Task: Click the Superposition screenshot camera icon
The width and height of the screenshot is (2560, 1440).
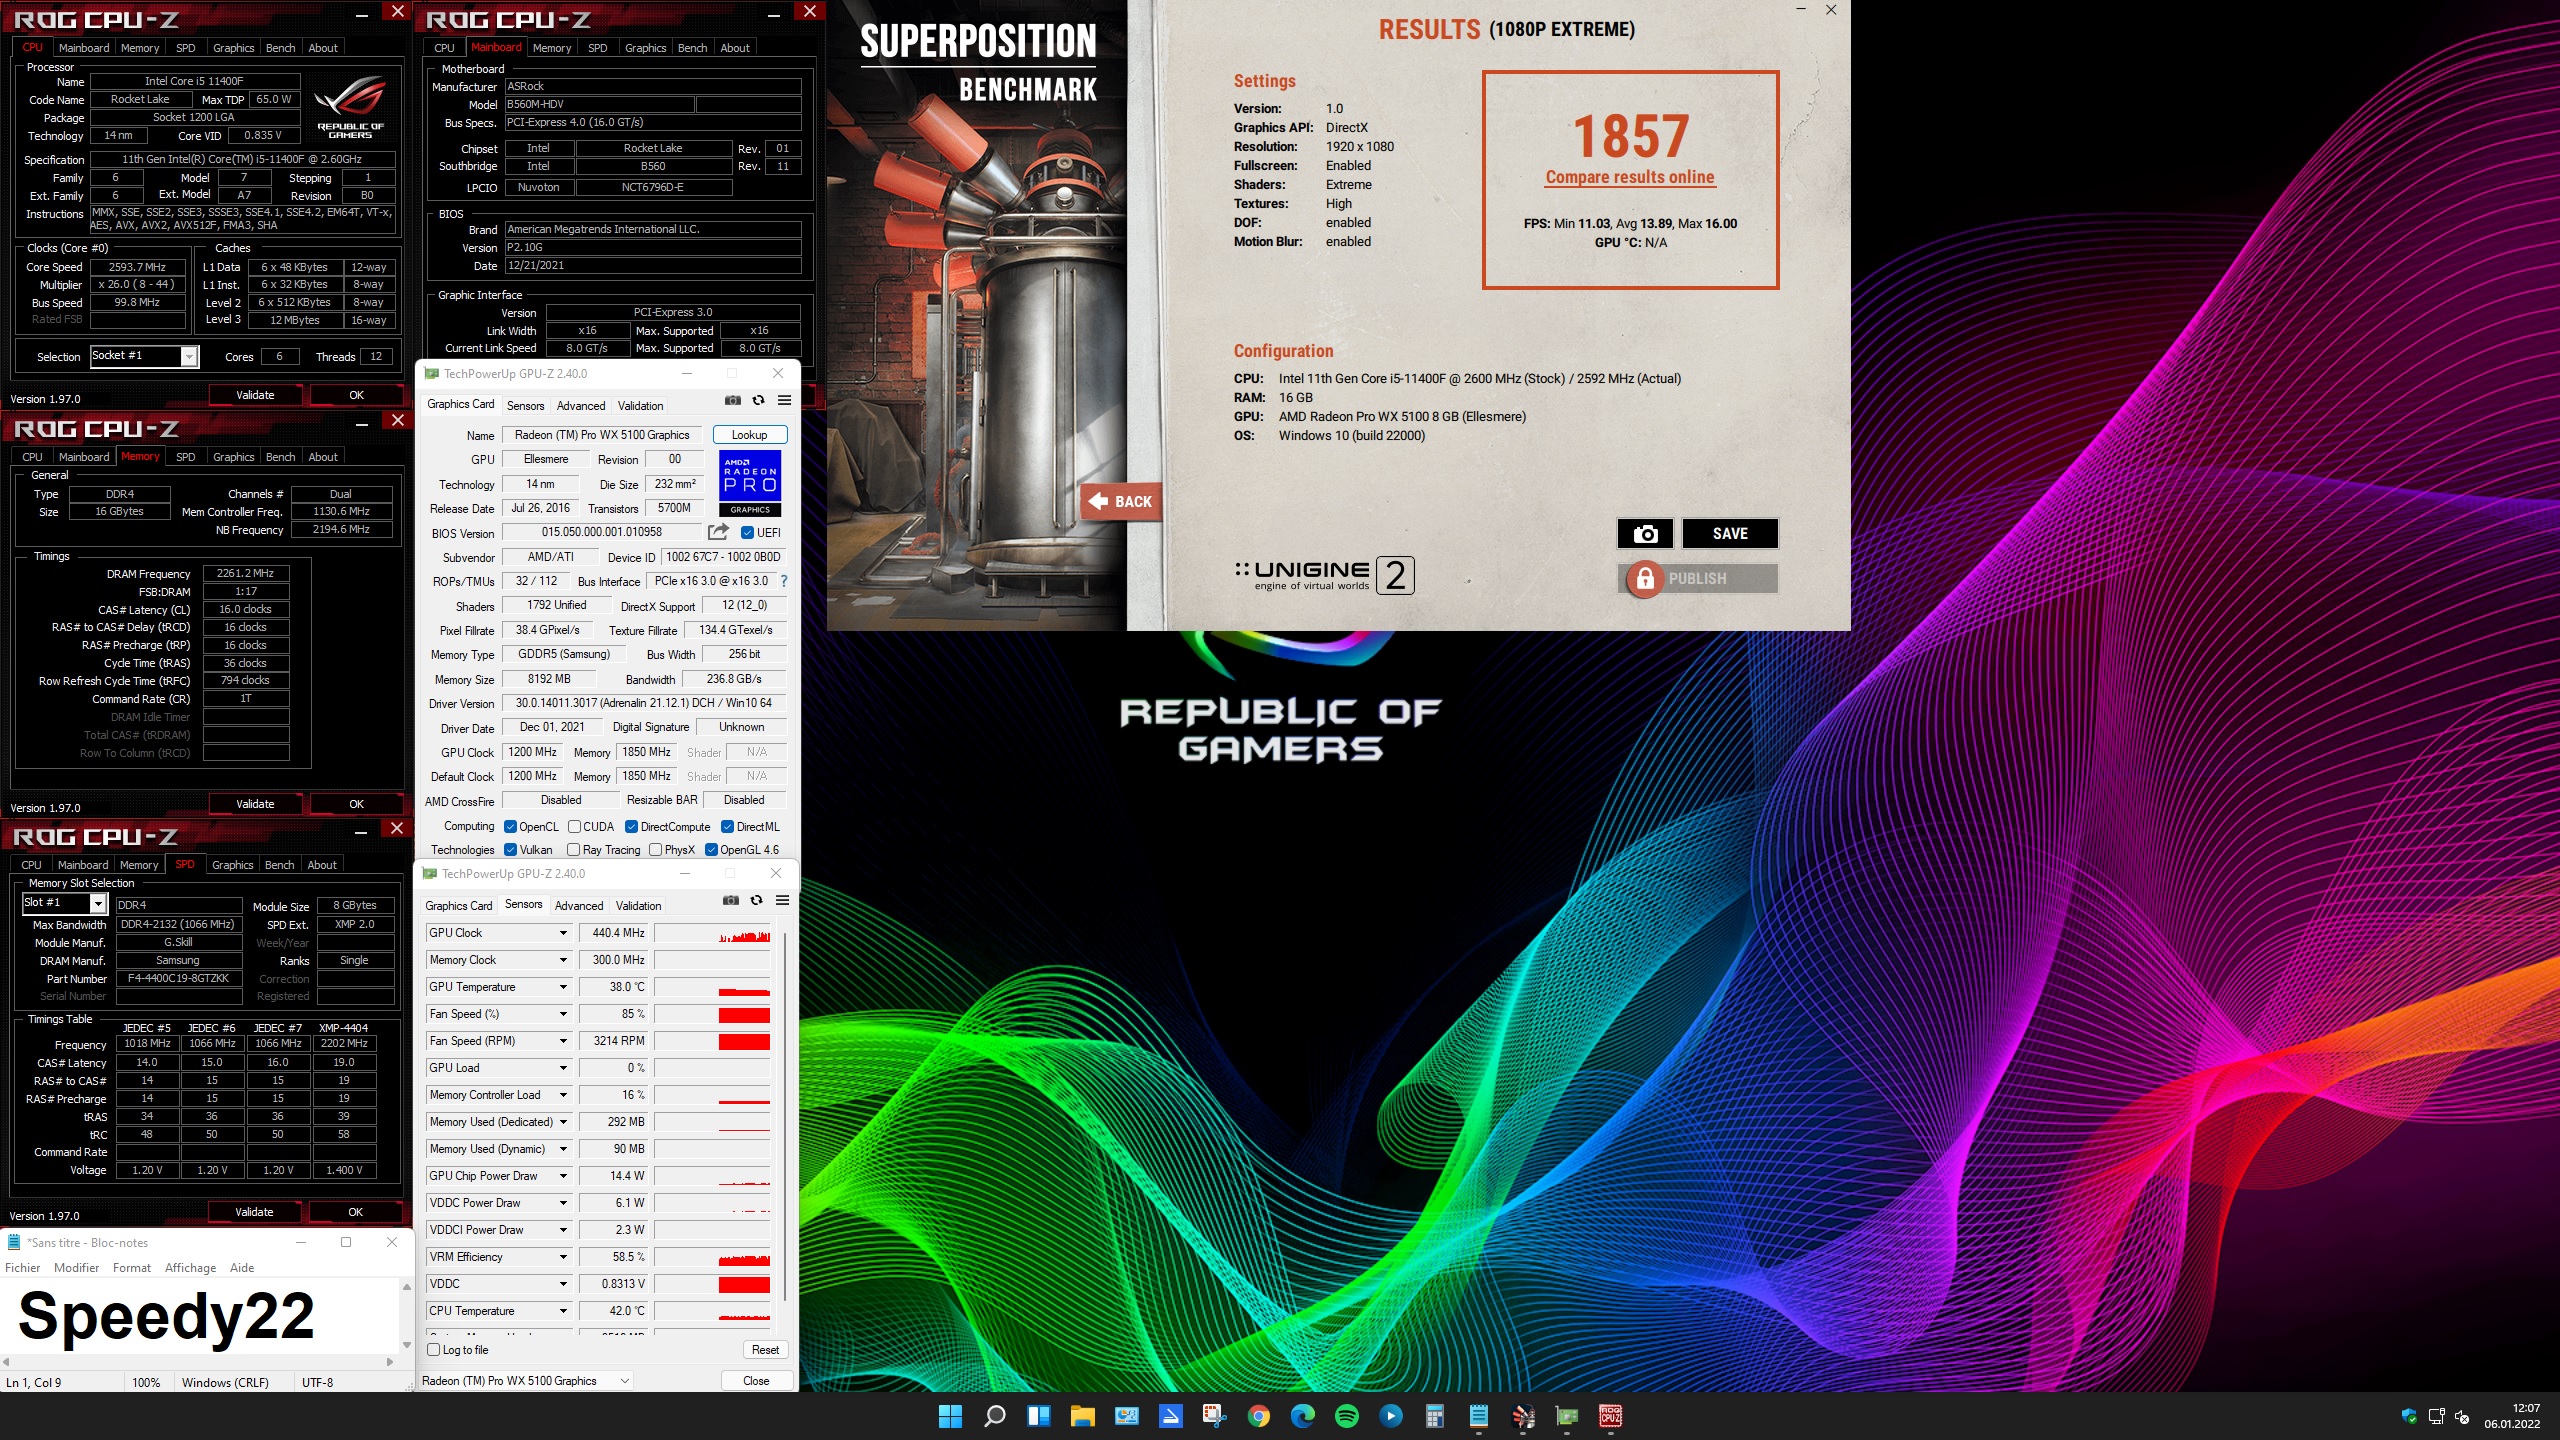Action: [x=1645, y=534]
